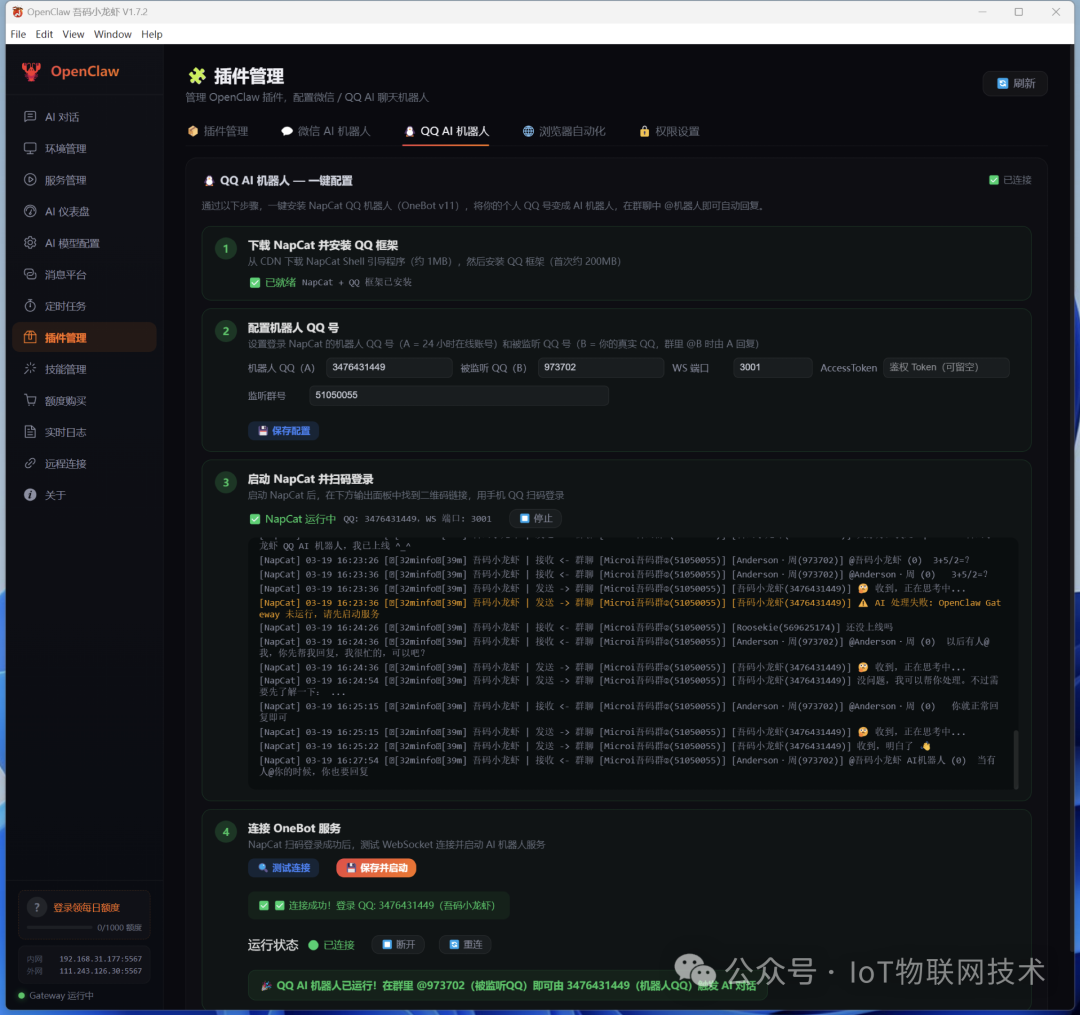Open 服务管理 play icon in sidebar
This screenshot has width=1080, height=1015.
pyautogui.click(x=30, y=180)
